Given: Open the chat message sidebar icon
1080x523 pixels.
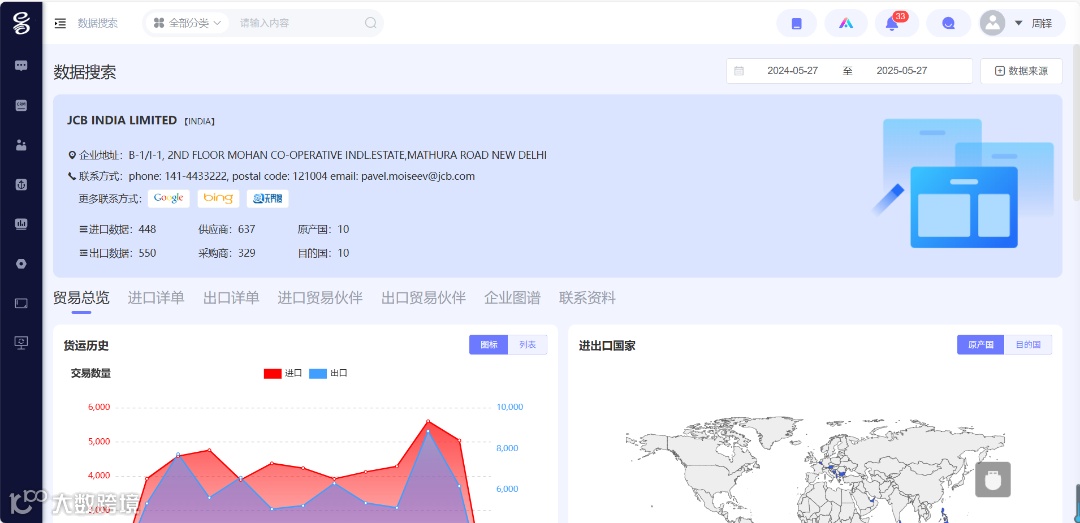Looking at the screenshot, I should pos(21,66).
